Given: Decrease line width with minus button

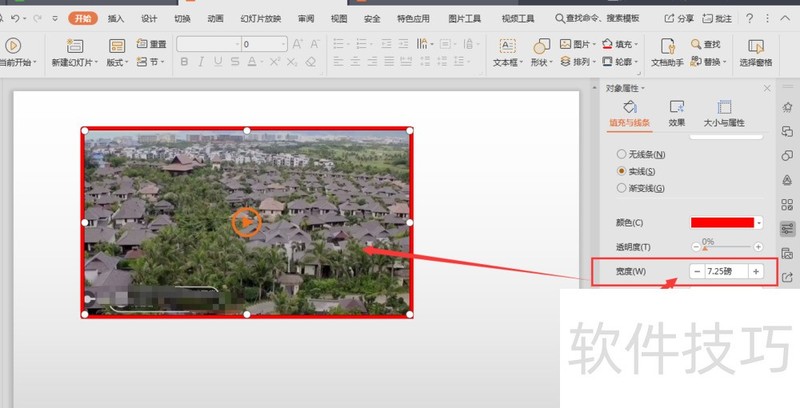Looking at the screenshot, I should [697, 271].
